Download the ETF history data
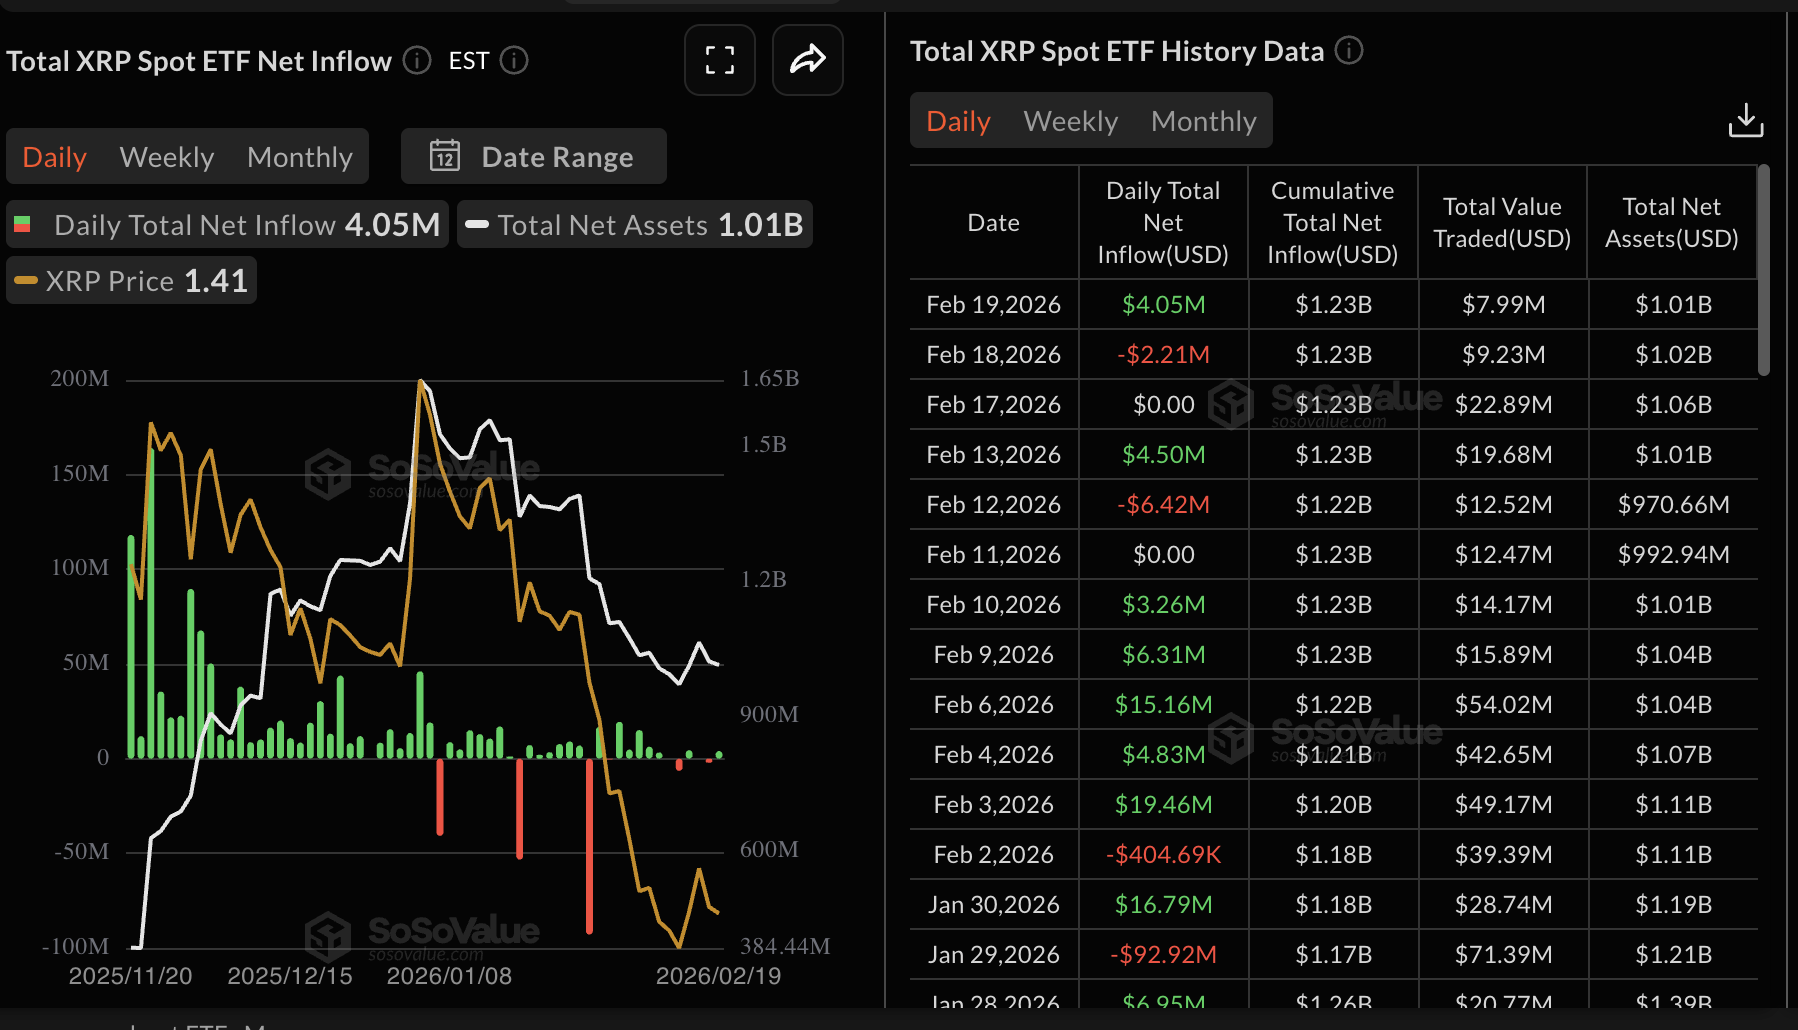This screenshot has height=1030, width=1798. pyautogui.click(x=1745, y=121)
